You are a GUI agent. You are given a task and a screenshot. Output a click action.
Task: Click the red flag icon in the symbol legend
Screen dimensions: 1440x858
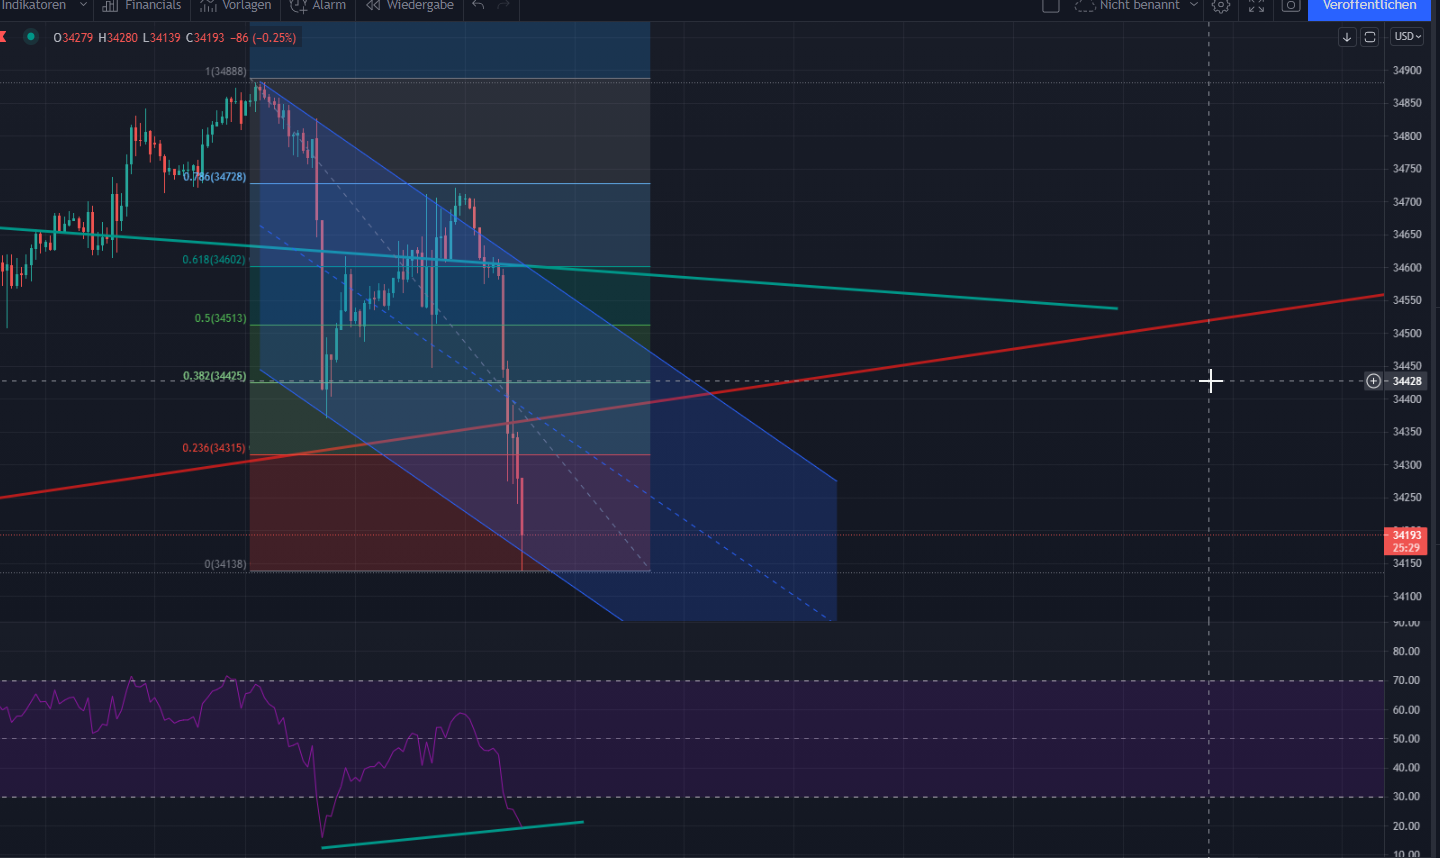[x=3, y=36]
